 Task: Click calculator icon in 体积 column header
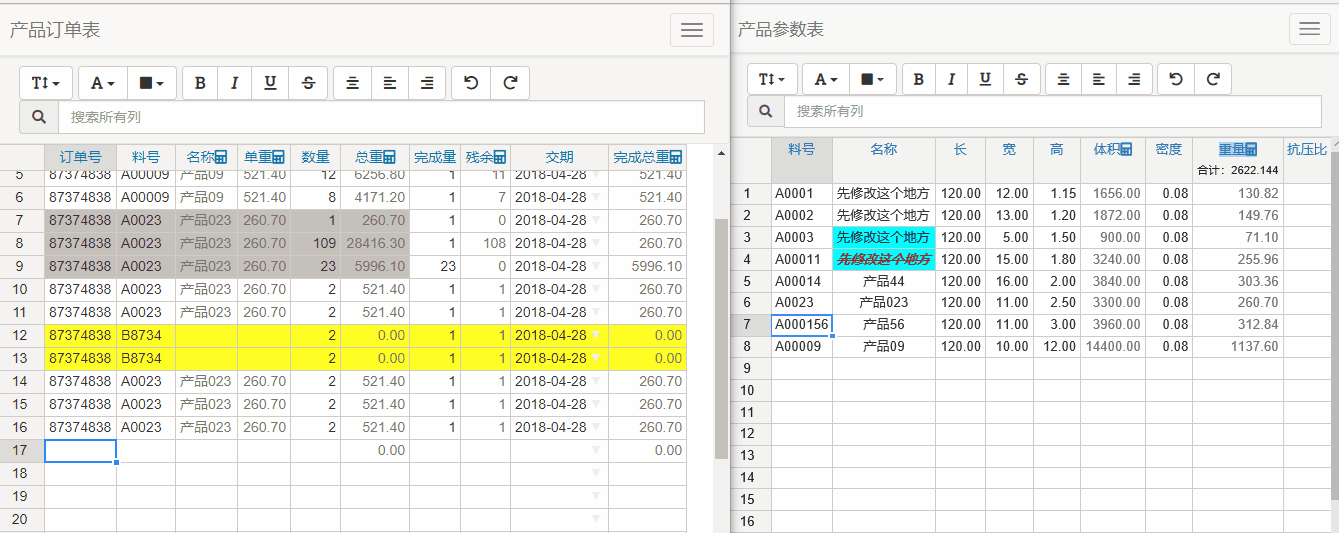point(1126,149)
